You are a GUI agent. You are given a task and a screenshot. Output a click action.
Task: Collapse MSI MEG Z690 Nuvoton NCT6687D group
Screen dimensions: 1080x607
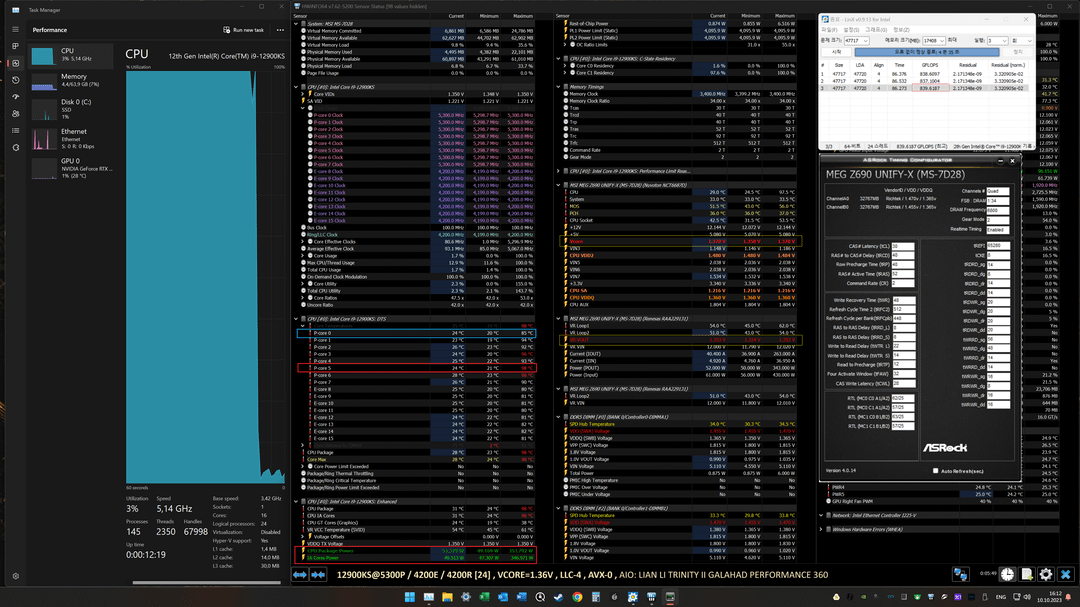tap(558, 185)
